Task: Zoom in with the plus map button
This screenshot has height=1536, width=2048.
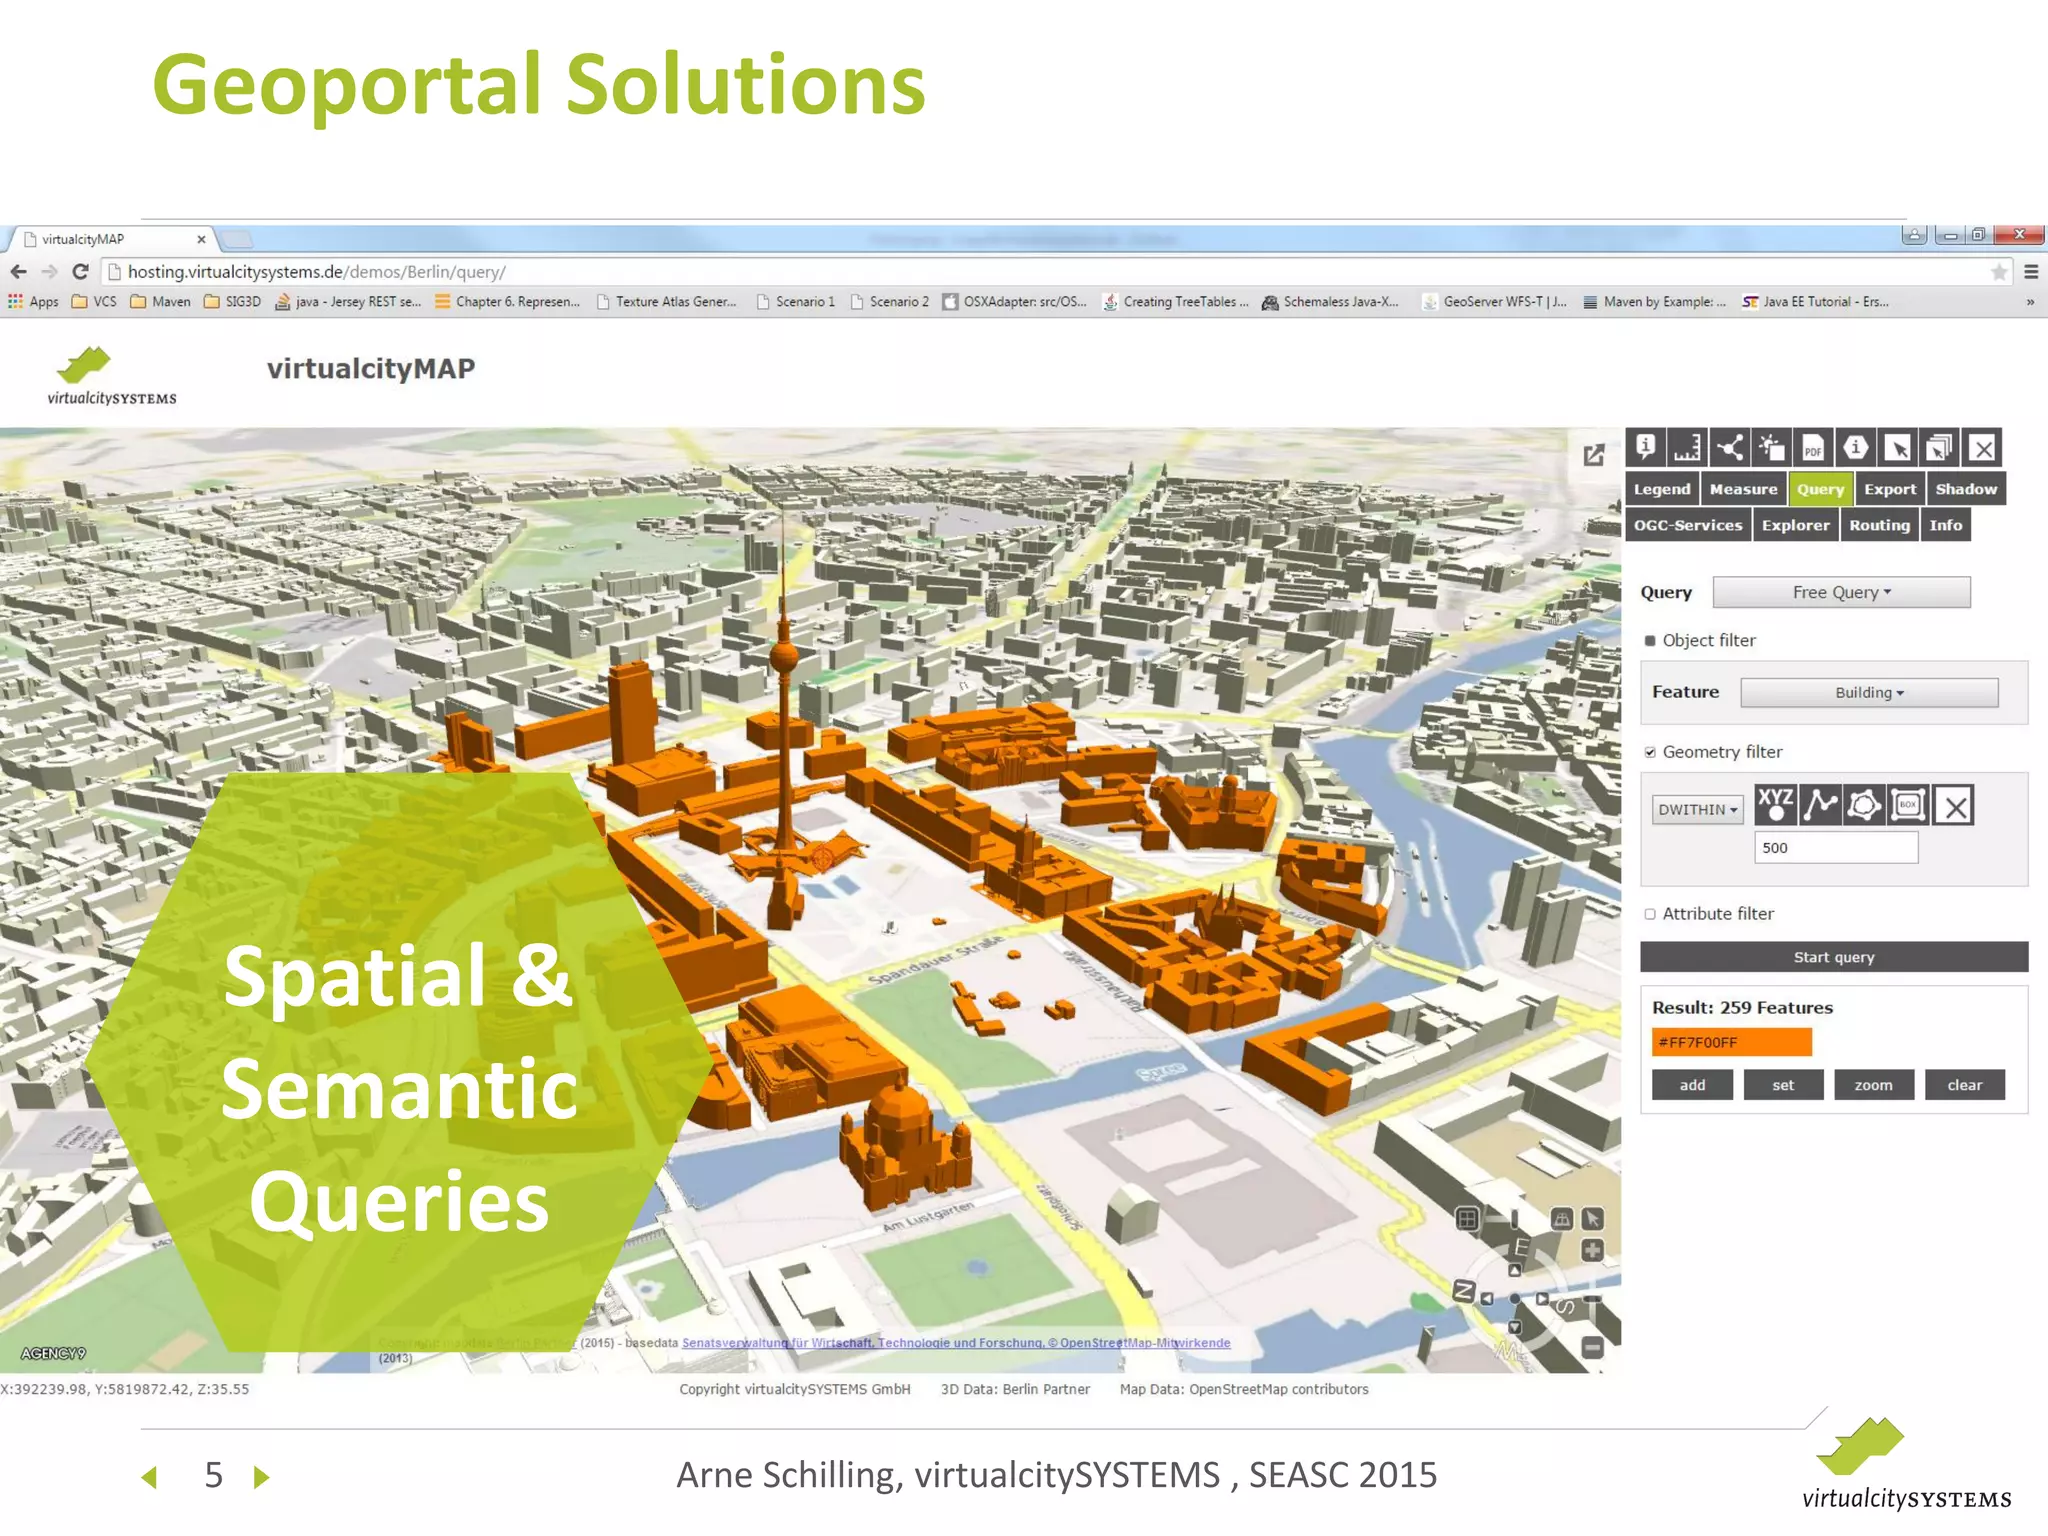Action: point(1593,1250)
